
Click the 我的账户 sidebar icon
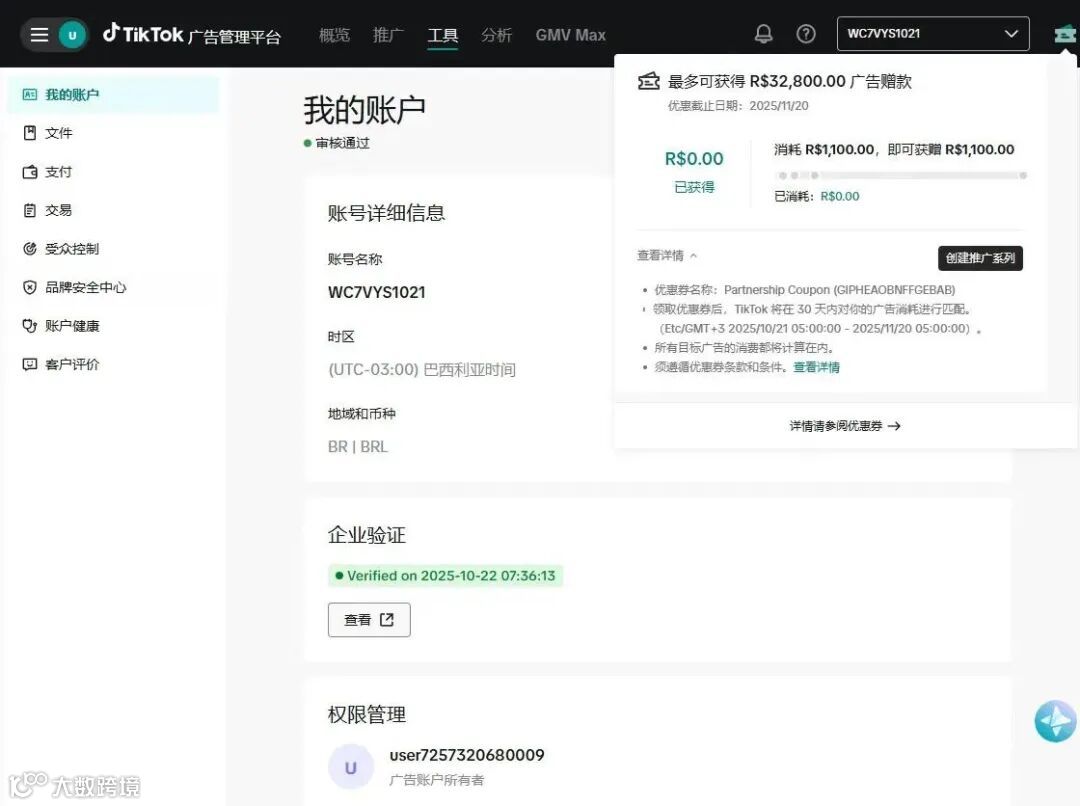click(30, 94)
